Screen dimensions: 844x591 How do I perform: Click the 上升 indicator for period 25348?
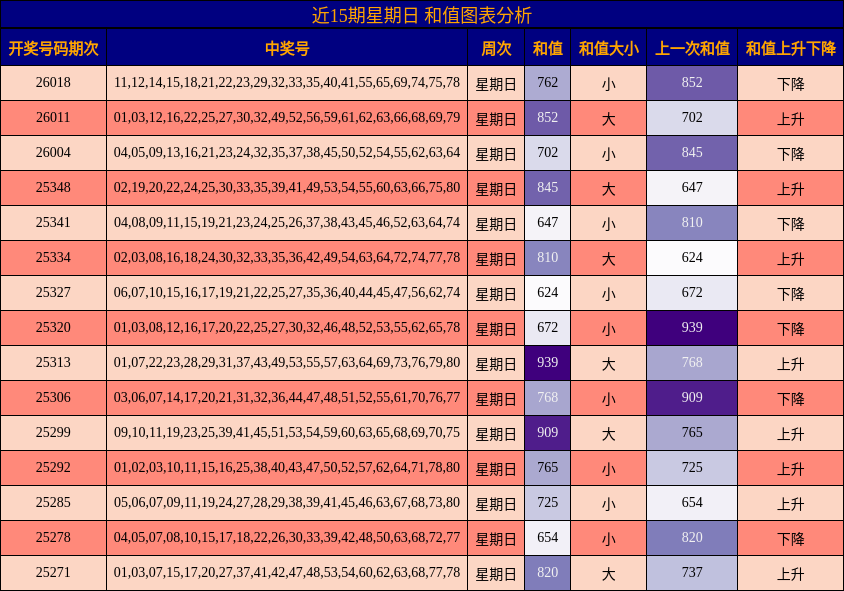click(x=790, y=188)
